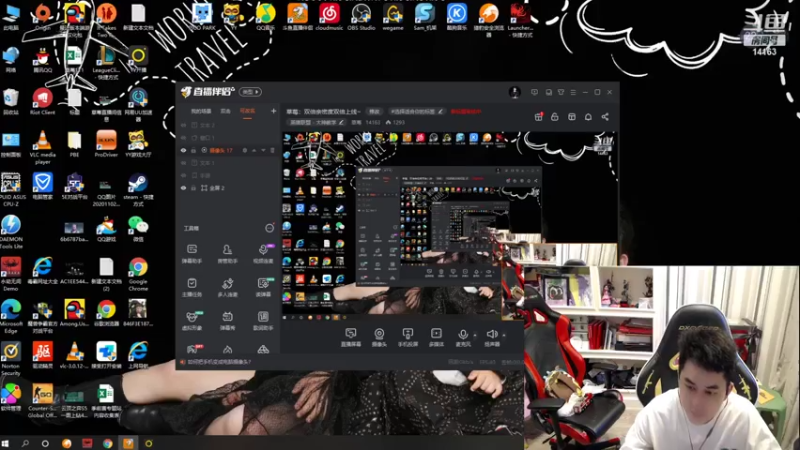This screenshot has width=800, height=450.
Task: Toggle lock of 全屏 2 source
Action: pos(193,188)
